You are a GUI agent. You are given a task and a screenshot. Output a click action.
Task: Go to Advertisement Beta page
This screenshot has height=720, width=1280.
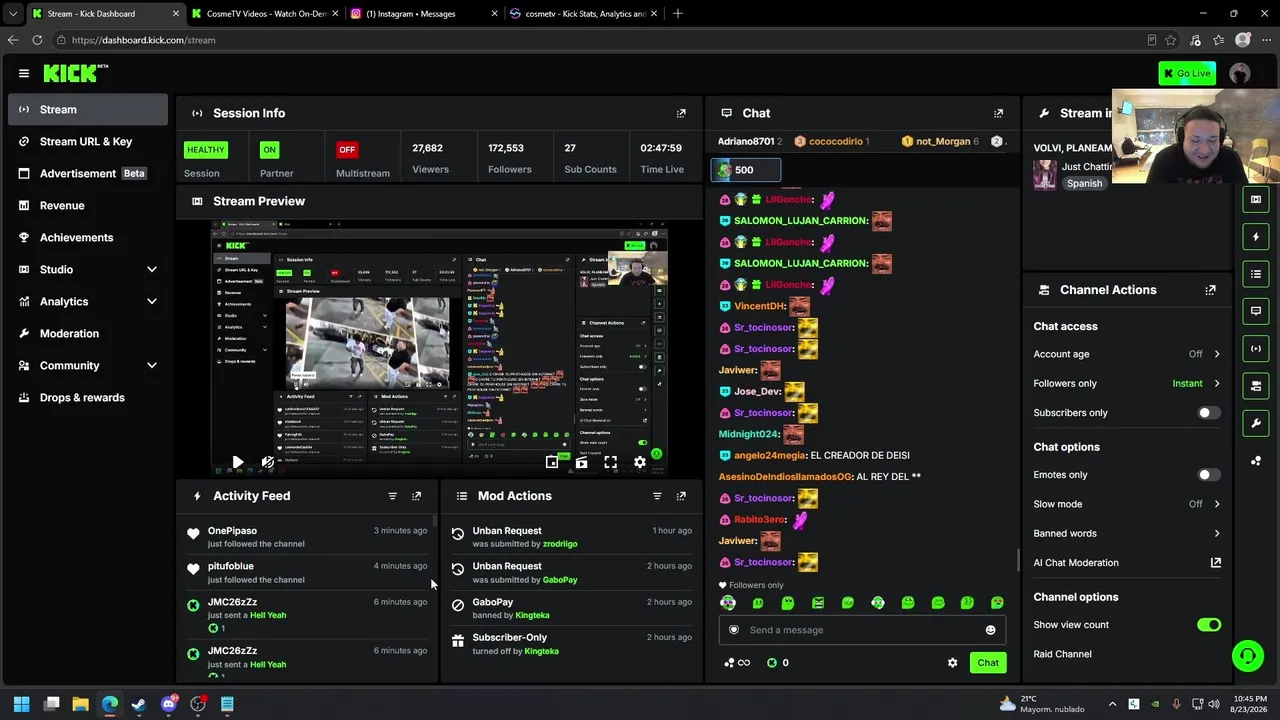coord(88,173)
